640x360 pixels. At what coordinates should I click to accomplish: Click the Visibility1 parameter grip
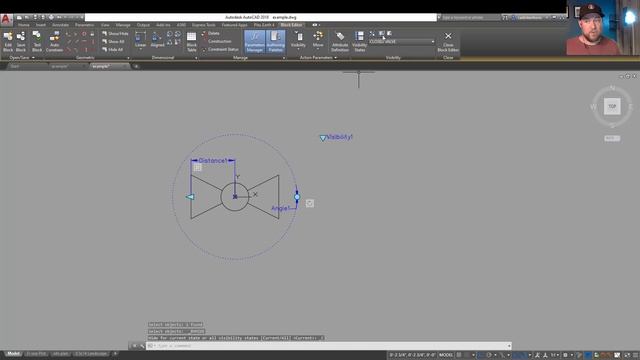pos(322,138)
